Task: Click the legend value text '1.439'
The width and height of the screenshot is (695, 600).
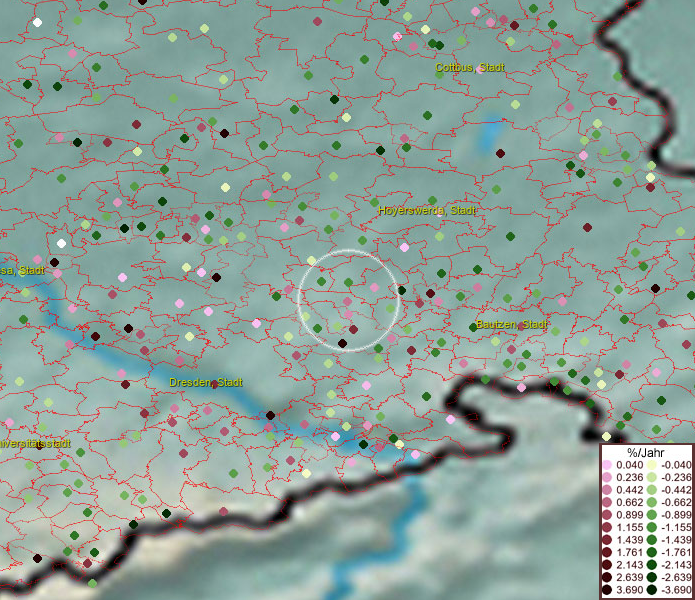Action: [629, 540]
